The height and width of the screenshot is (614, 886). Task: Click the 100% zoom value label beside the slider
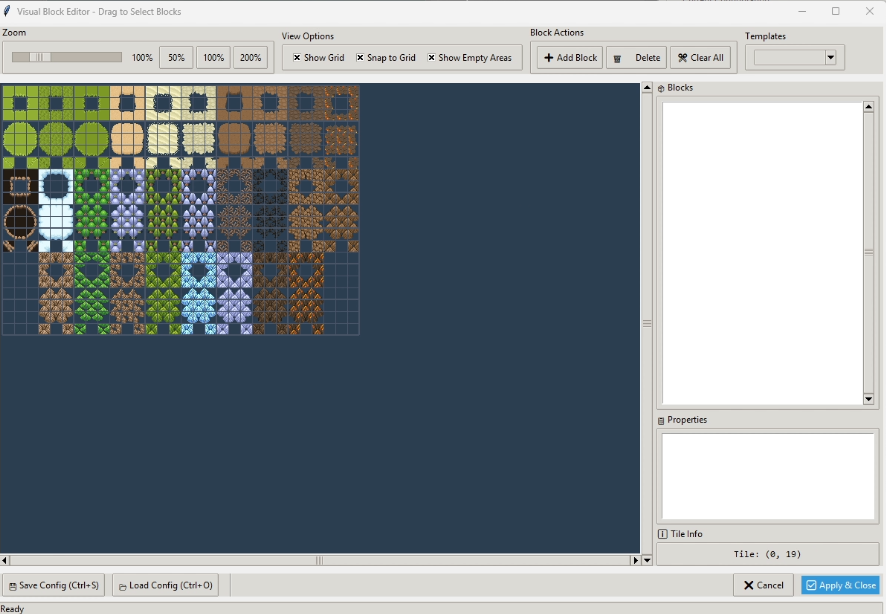click(x=142, y=58)
